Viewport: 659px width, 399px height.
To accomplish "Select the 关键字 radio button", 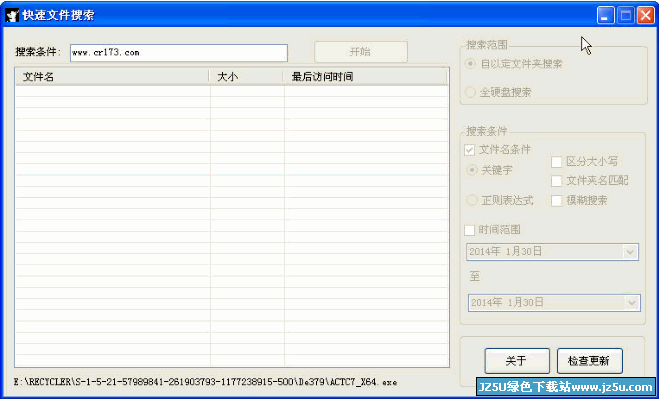I will 472,170.
